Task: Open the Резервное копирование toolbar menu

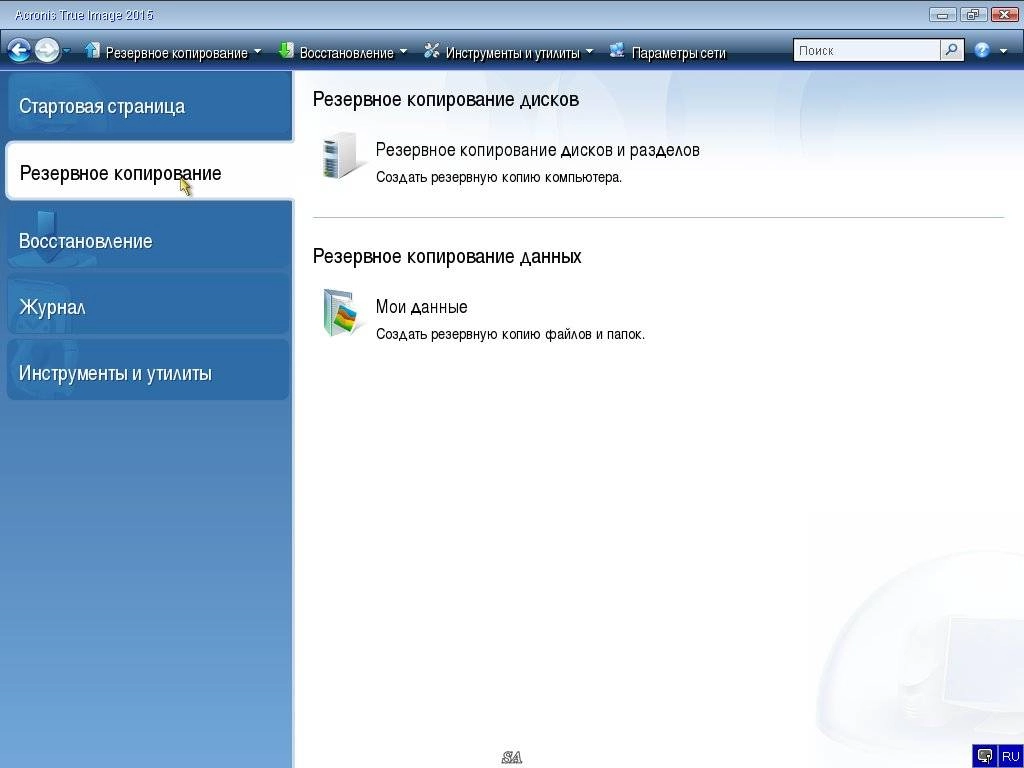Action: point(176,53)
